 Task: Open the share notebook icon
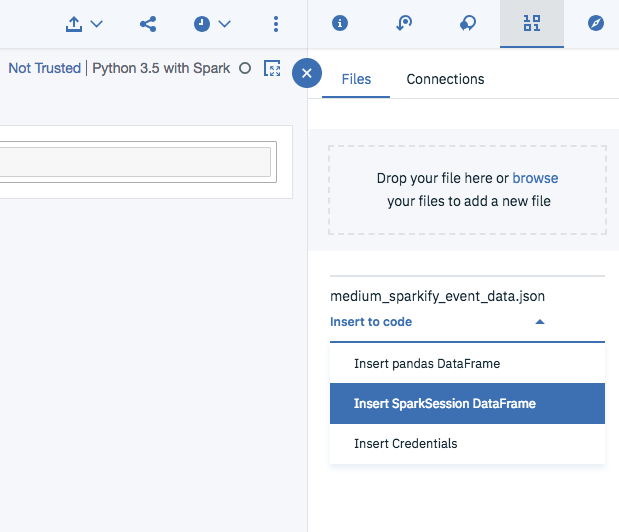[x=148, y=23]
